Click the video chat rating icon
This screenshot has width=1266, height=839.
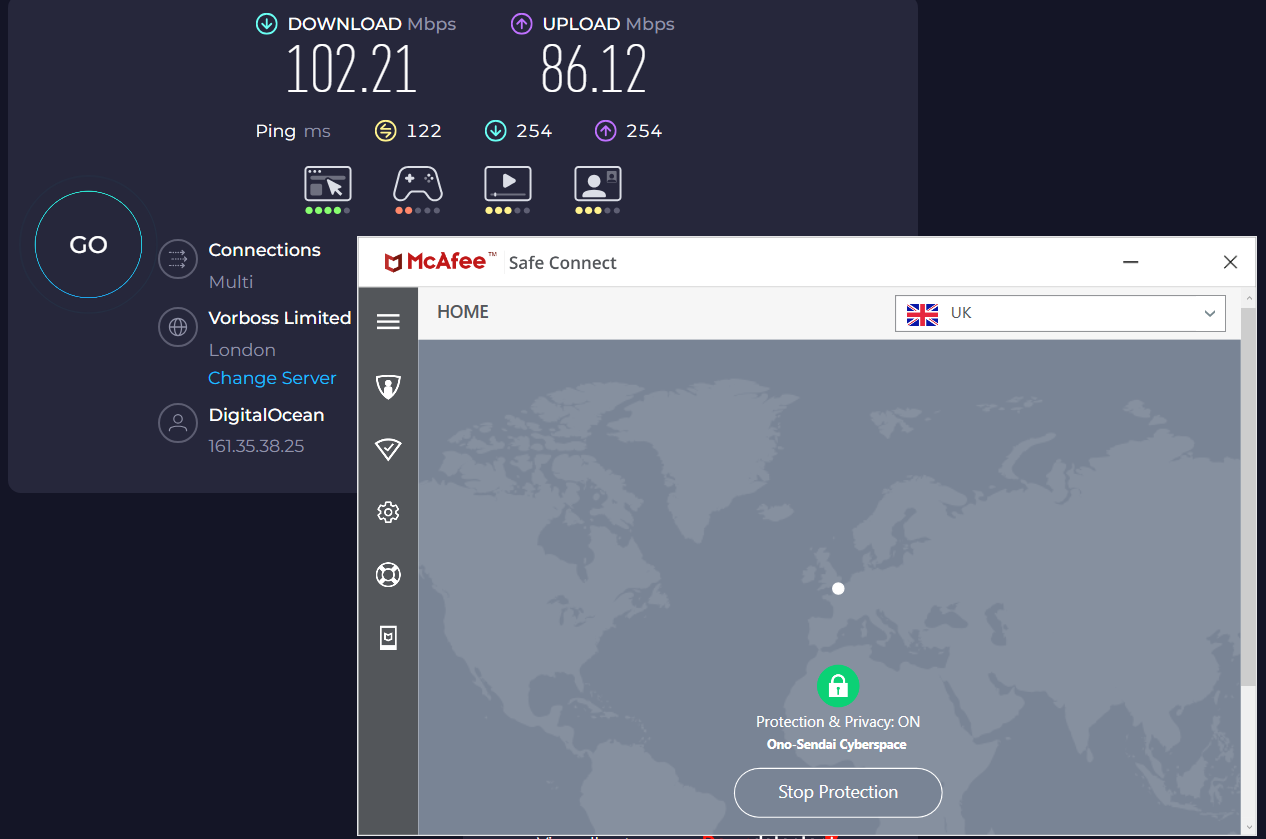[x=598, y=184]
